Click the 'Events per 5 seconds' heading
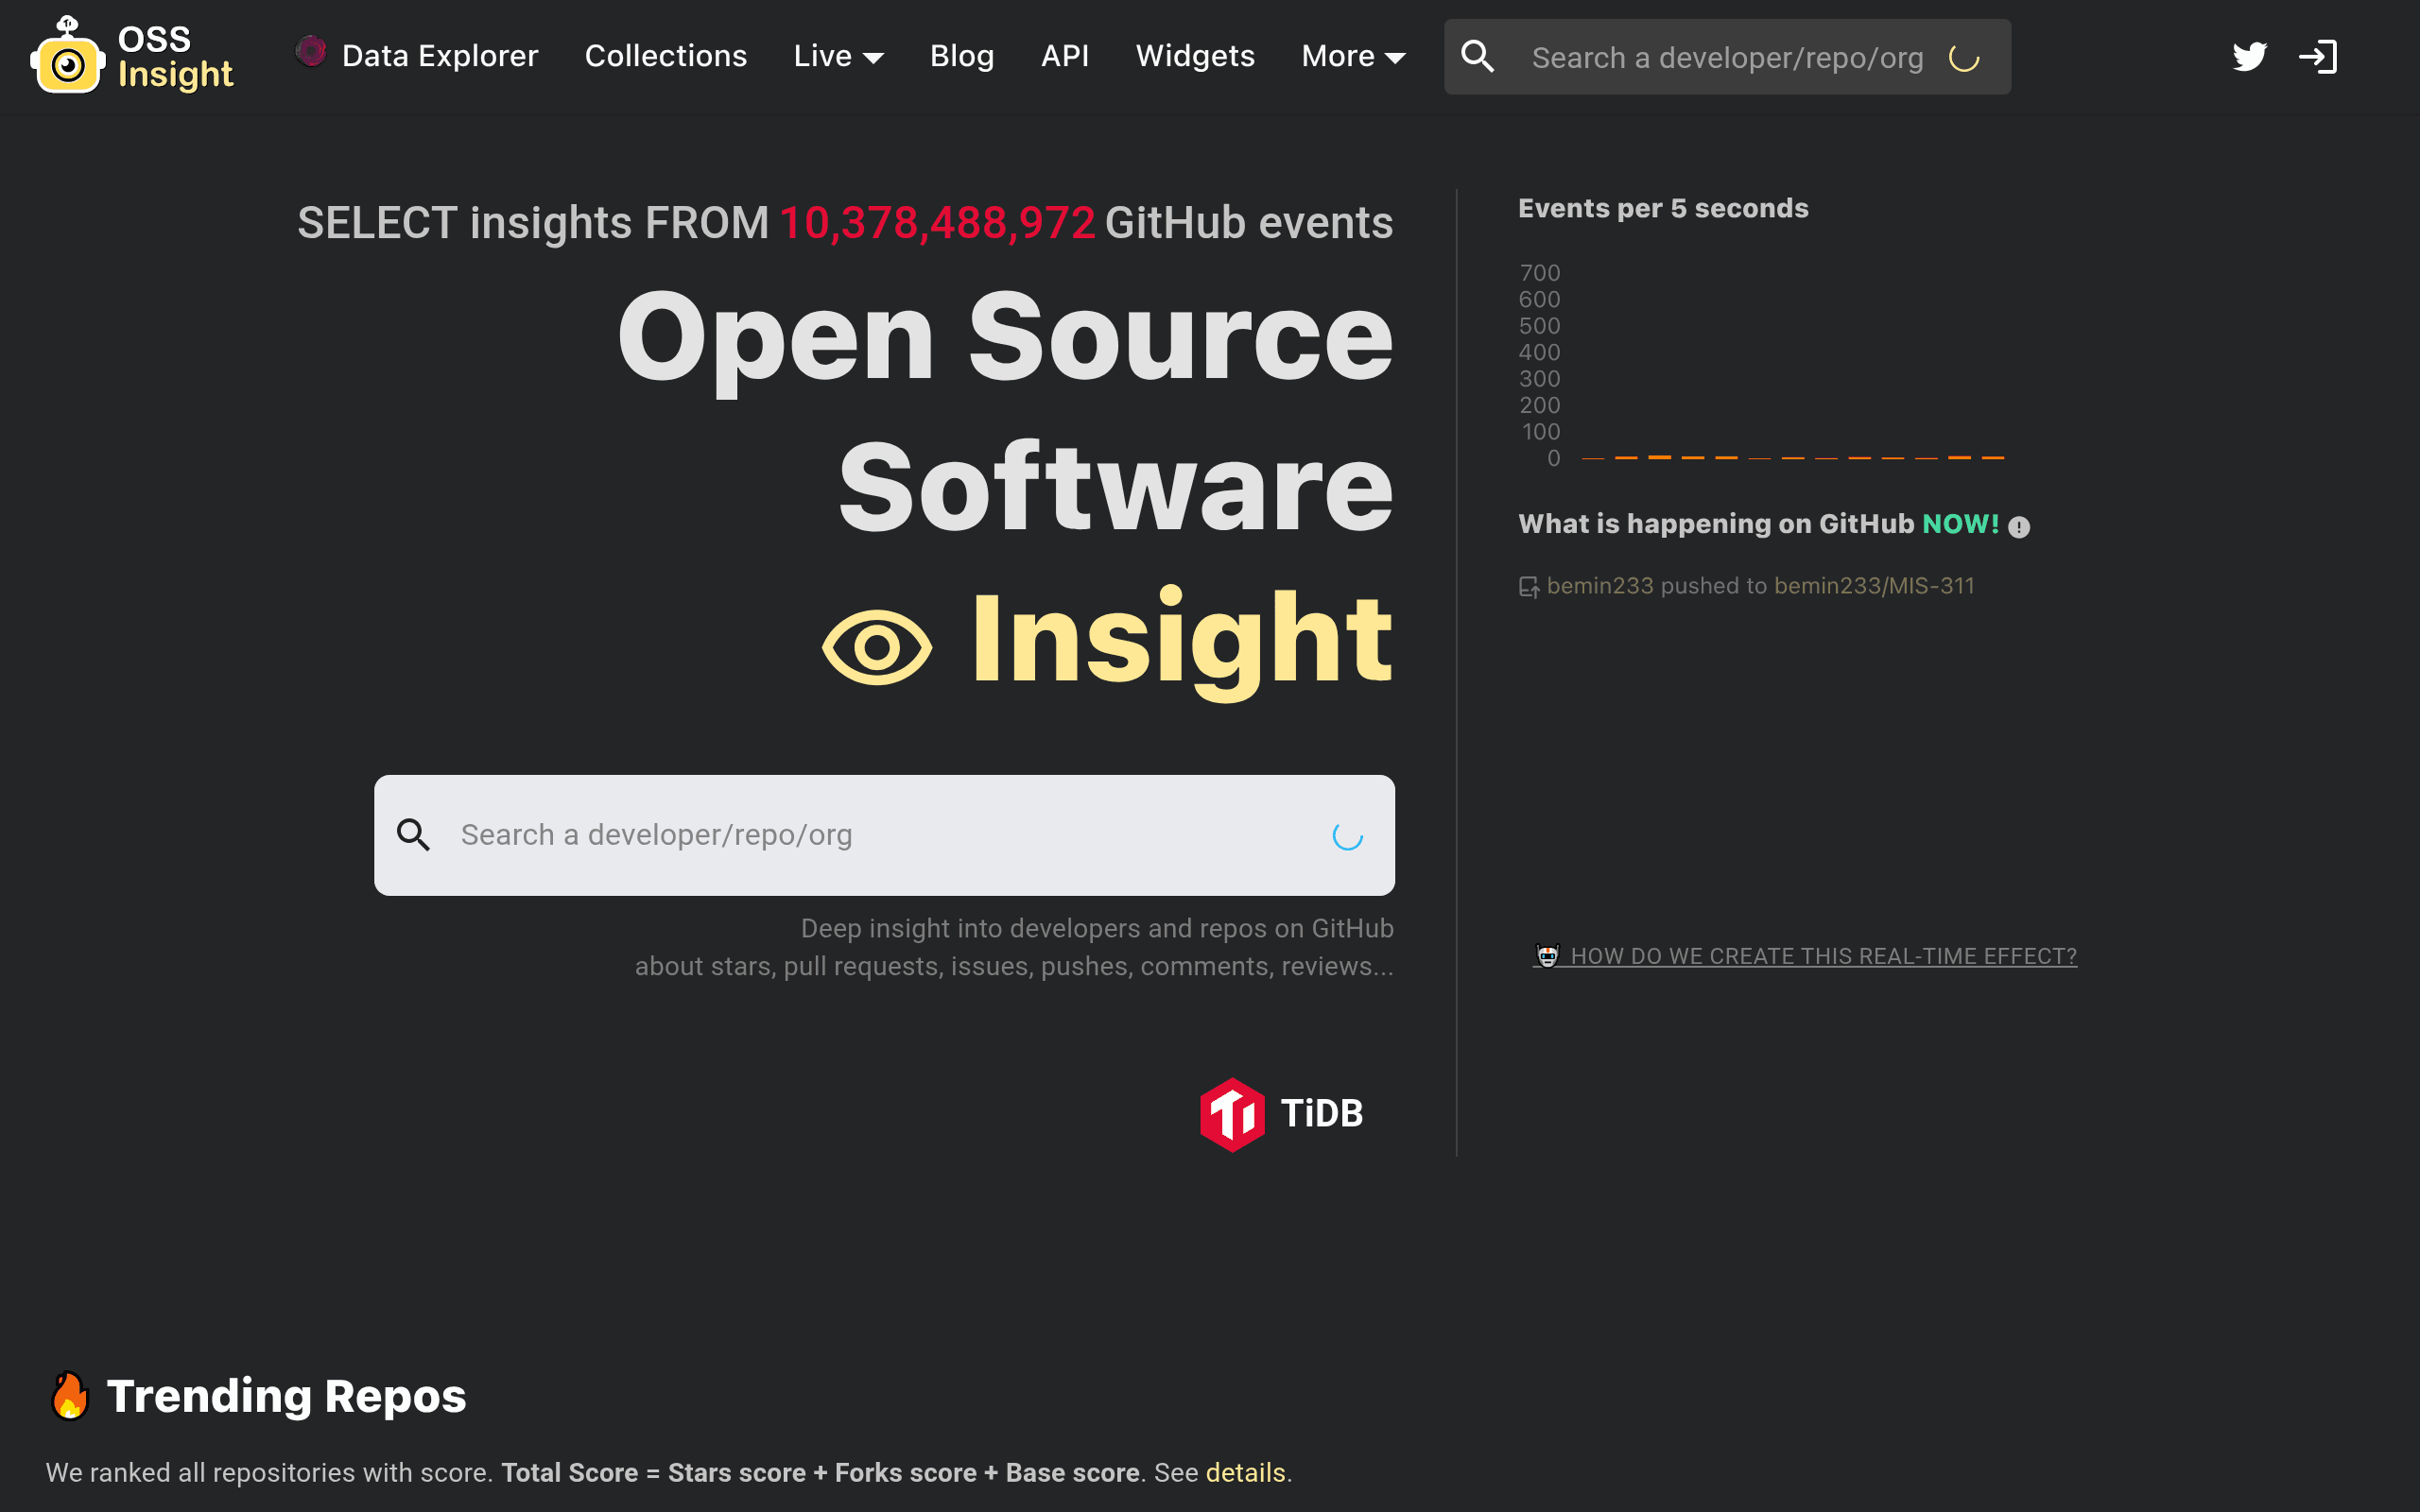2420x1512 pixels. [x=1663, y=208]
